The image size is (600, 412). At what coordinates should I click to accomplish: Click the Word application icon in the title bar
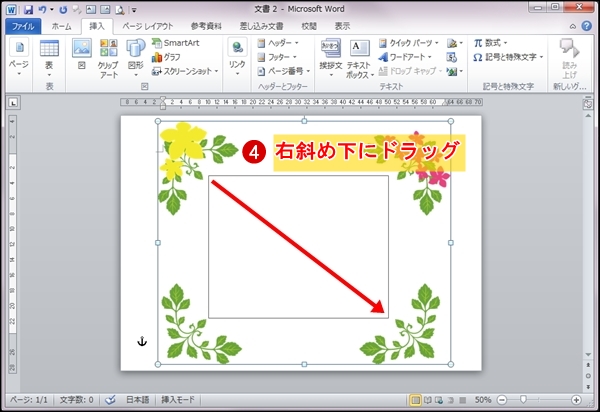[x=11, y=10]
